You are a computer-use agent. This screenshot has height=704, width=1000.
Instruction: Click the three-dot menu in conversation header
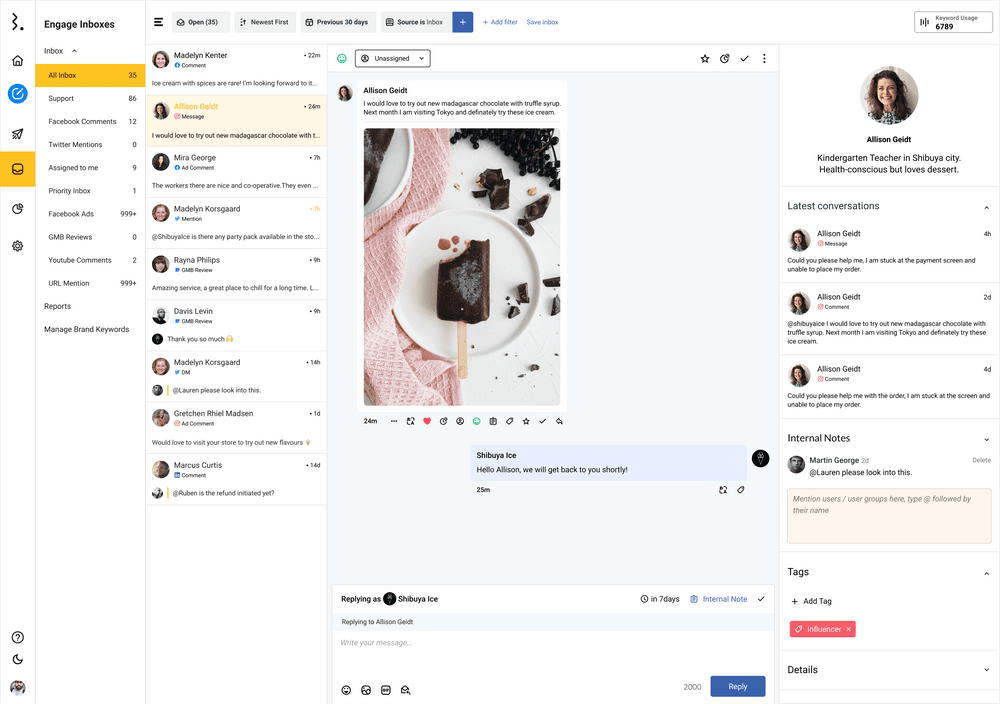764,59
